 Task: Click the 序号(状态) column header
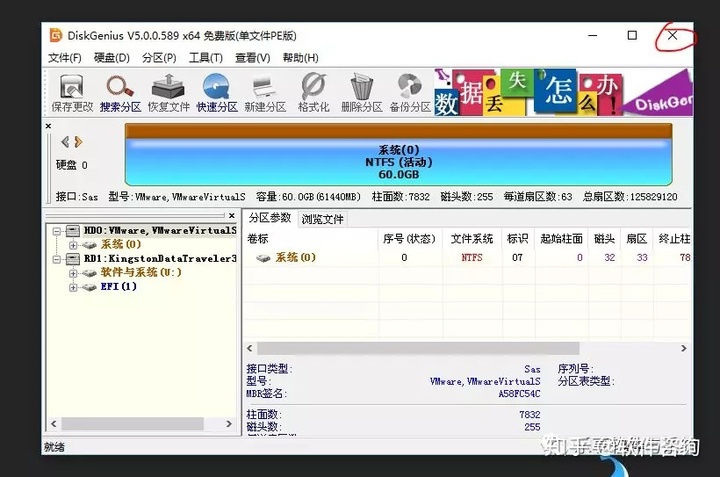(409, 239)
